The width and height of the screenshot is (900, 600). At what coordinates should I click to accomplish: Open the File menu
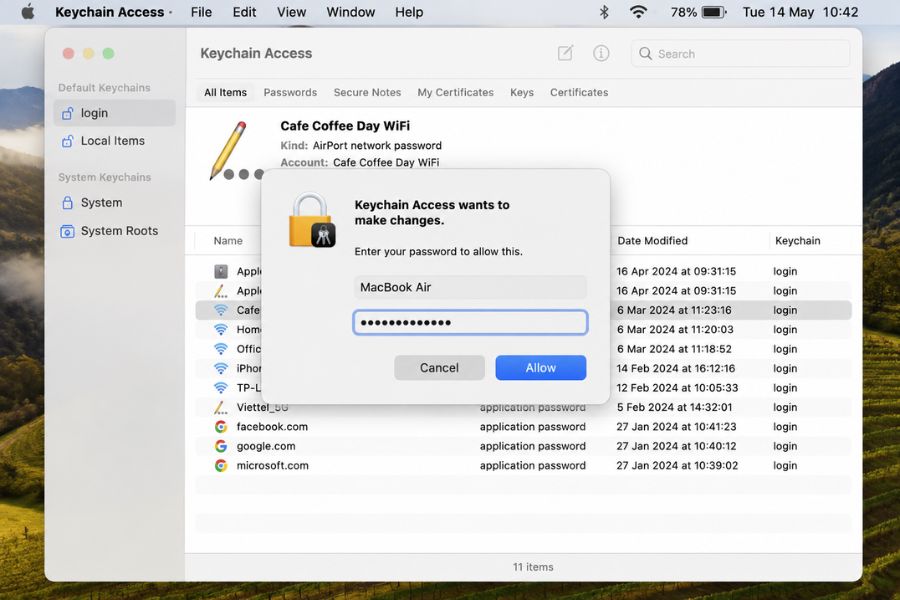(x=201, y=12)
